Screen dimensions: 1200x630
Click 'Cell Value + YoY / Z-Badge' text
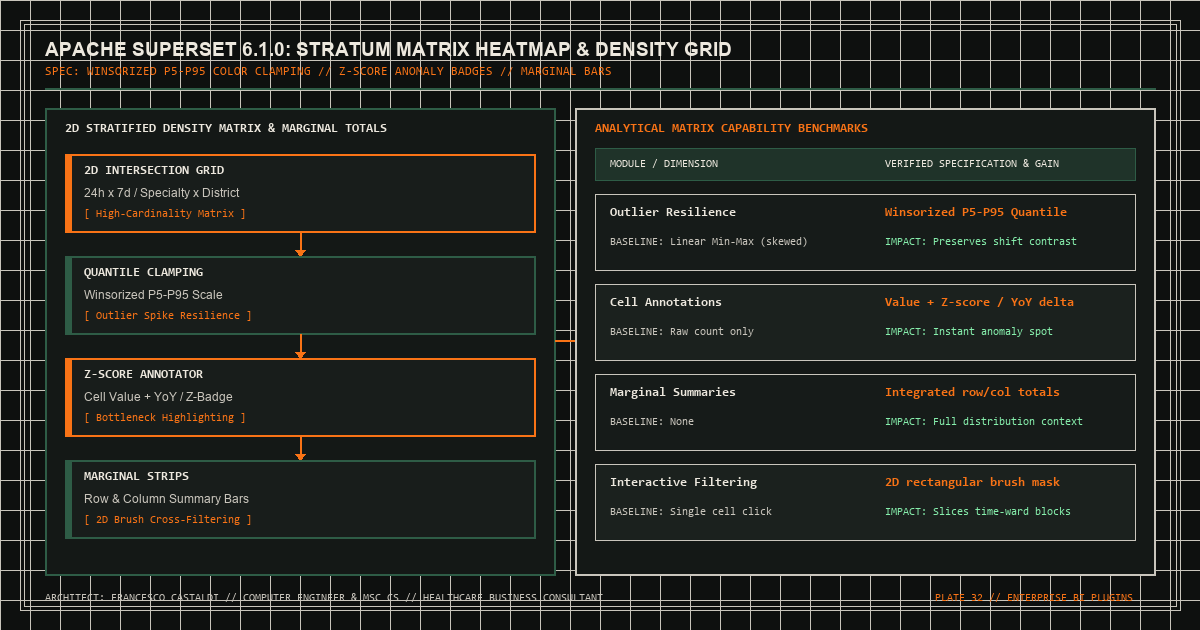[158, 397]
